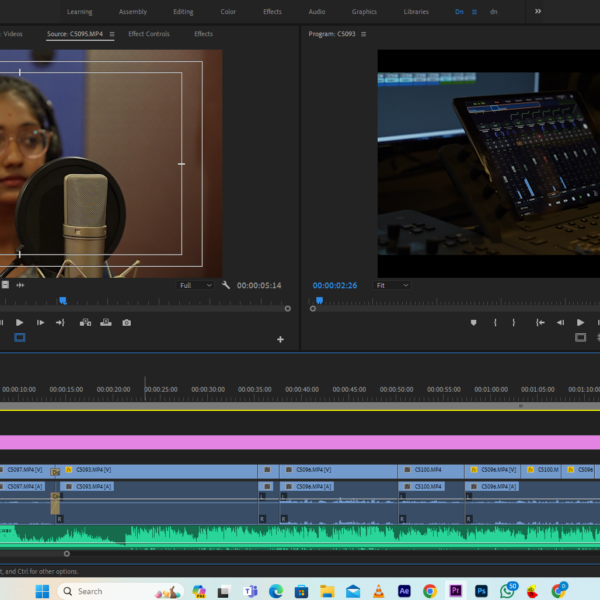The image size is (600, 600).
Task: Go to Out point in Source monitor
Action: coord(60,323)
